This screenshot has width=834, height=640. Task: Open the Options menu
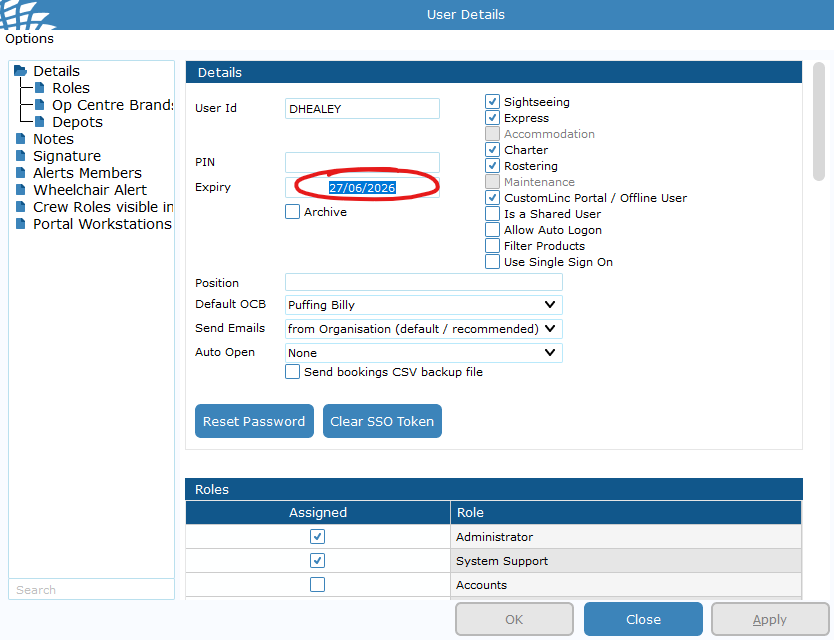point(29,39)
